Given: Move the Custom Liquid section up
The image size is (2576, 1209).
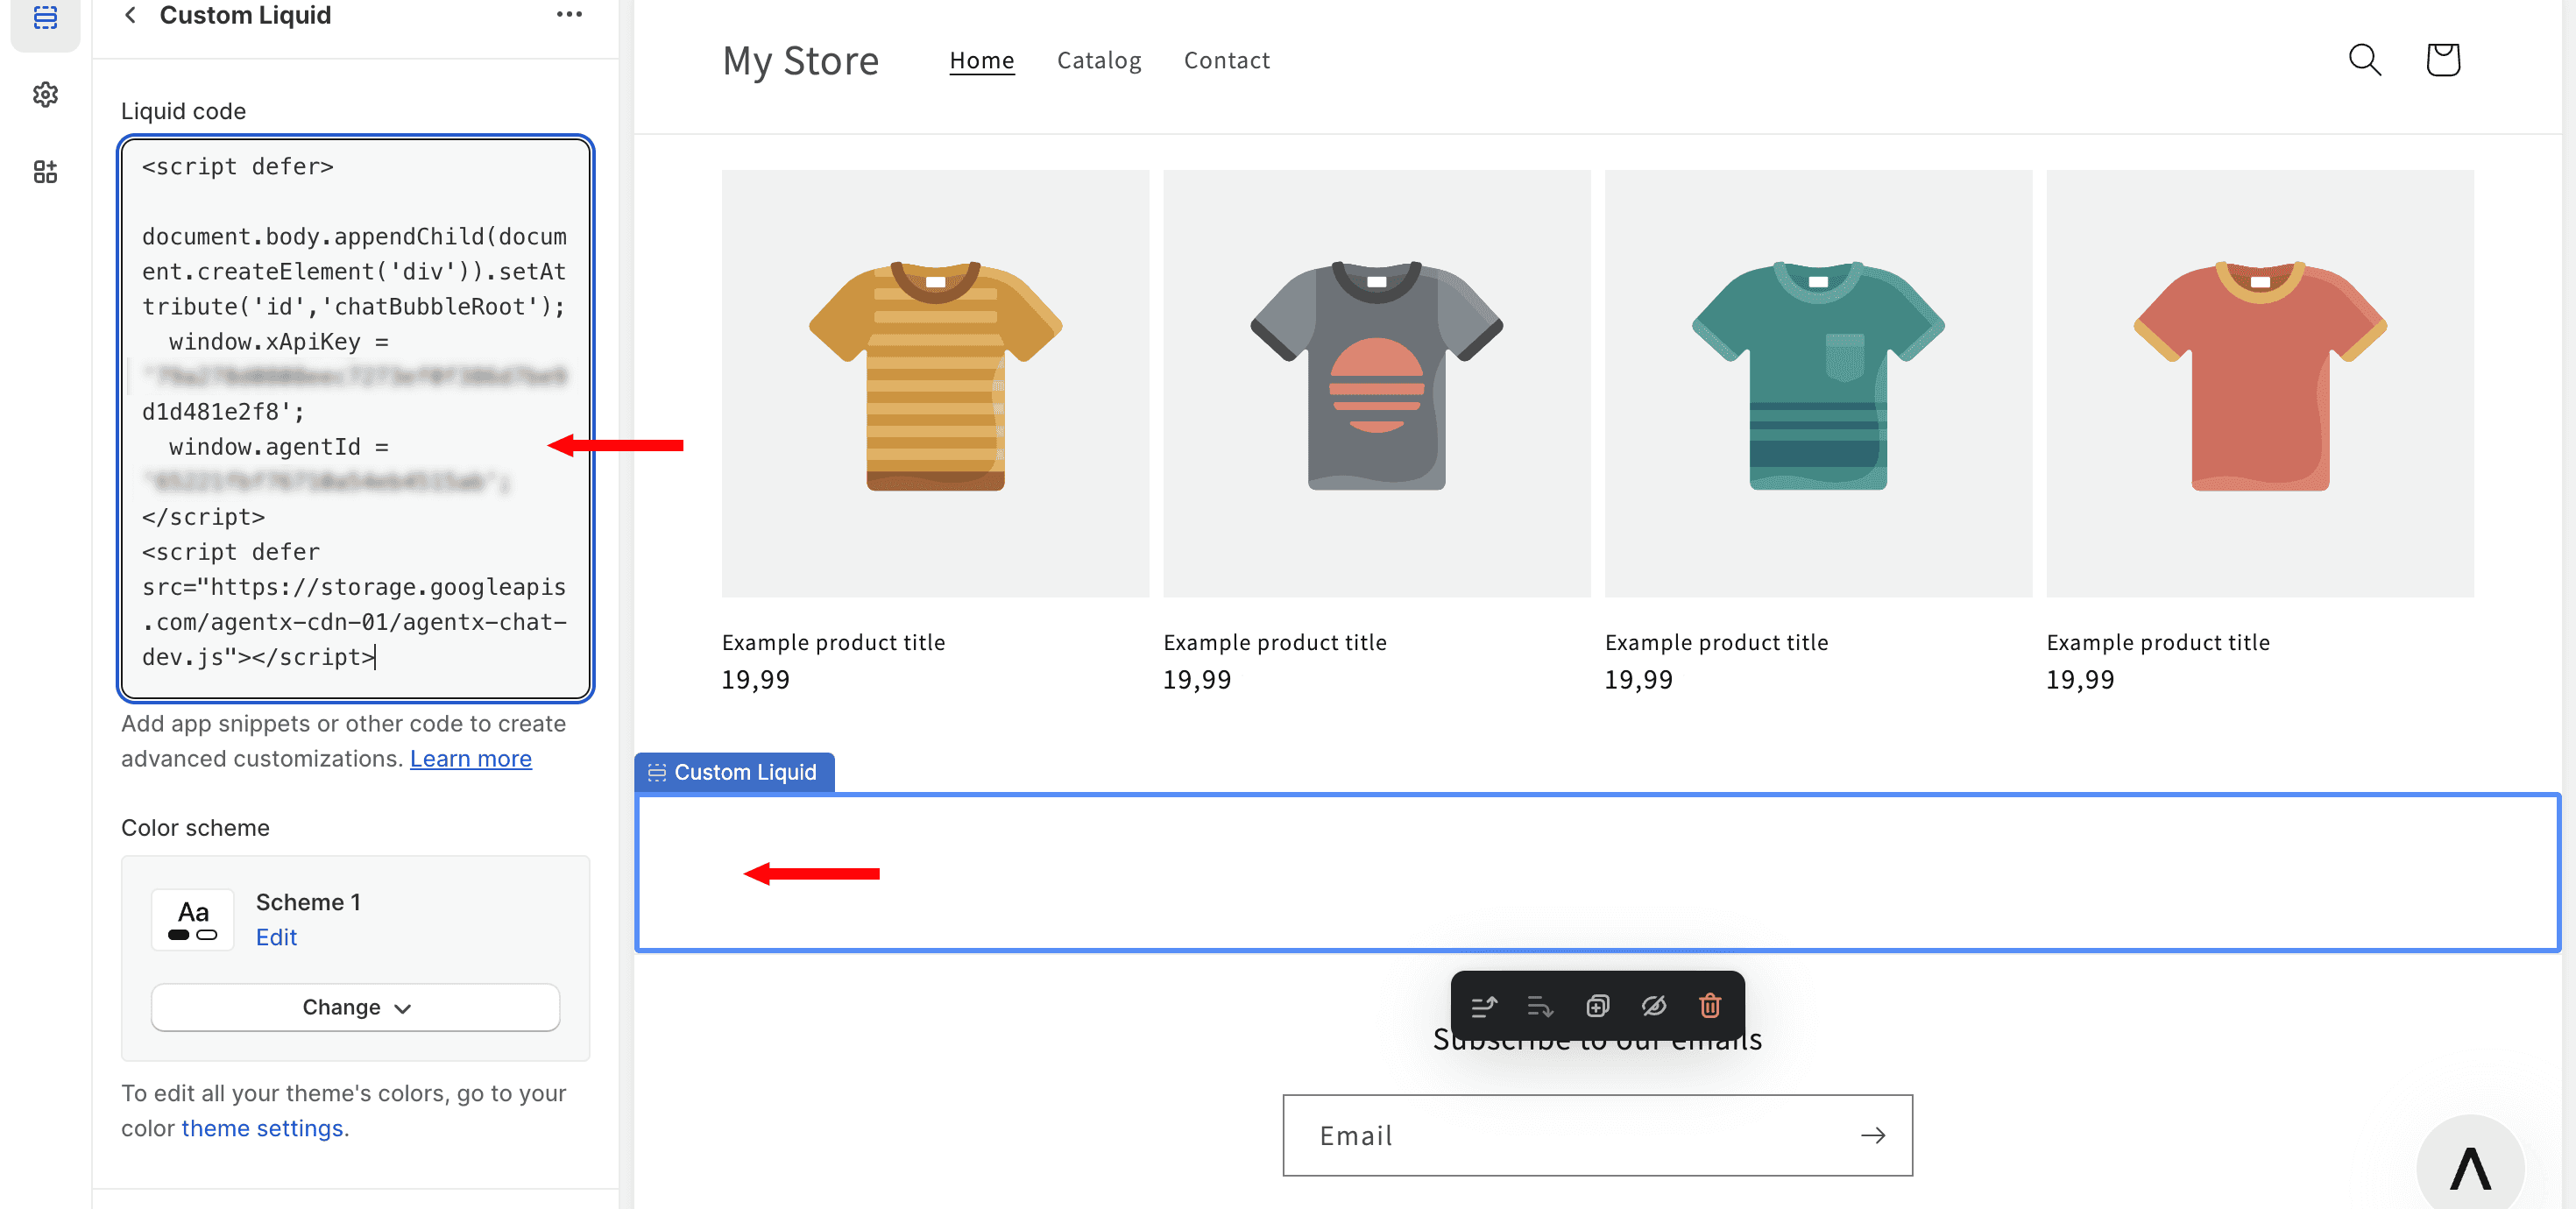Looking at the screenshot, I should point(1484,1006).
